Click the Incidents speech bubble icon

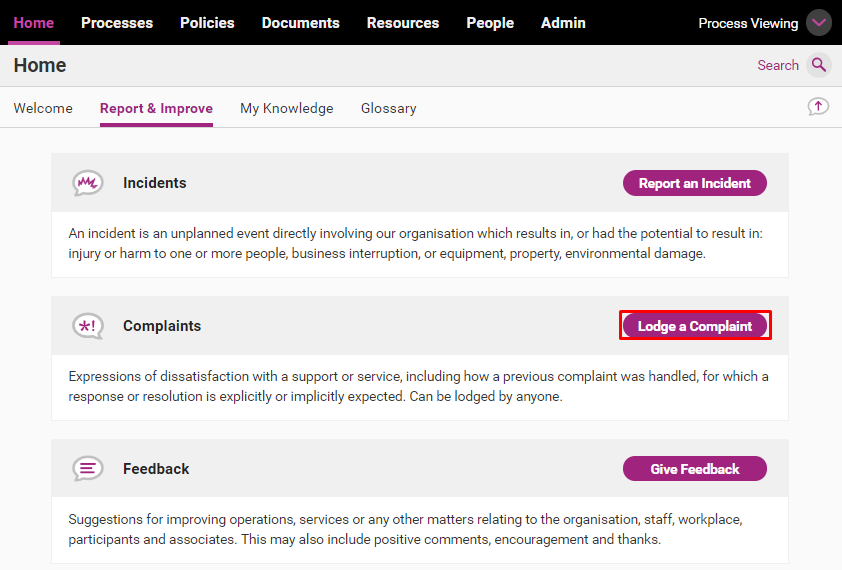tap(88, 183)
